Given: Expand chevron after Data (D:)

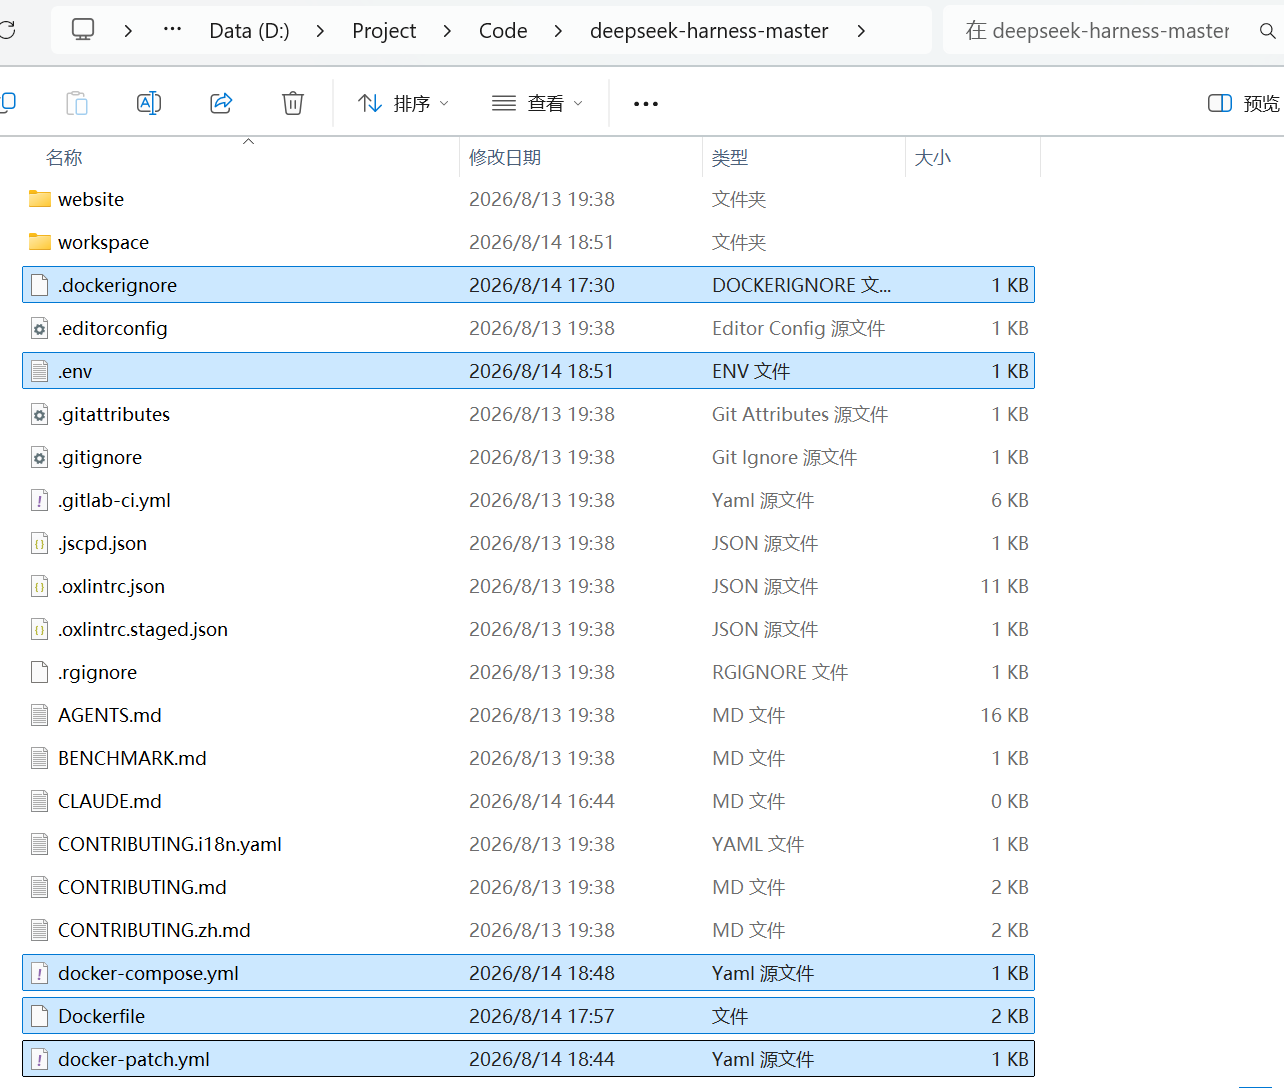Looking at the screenshot, I should click(320, 31).
